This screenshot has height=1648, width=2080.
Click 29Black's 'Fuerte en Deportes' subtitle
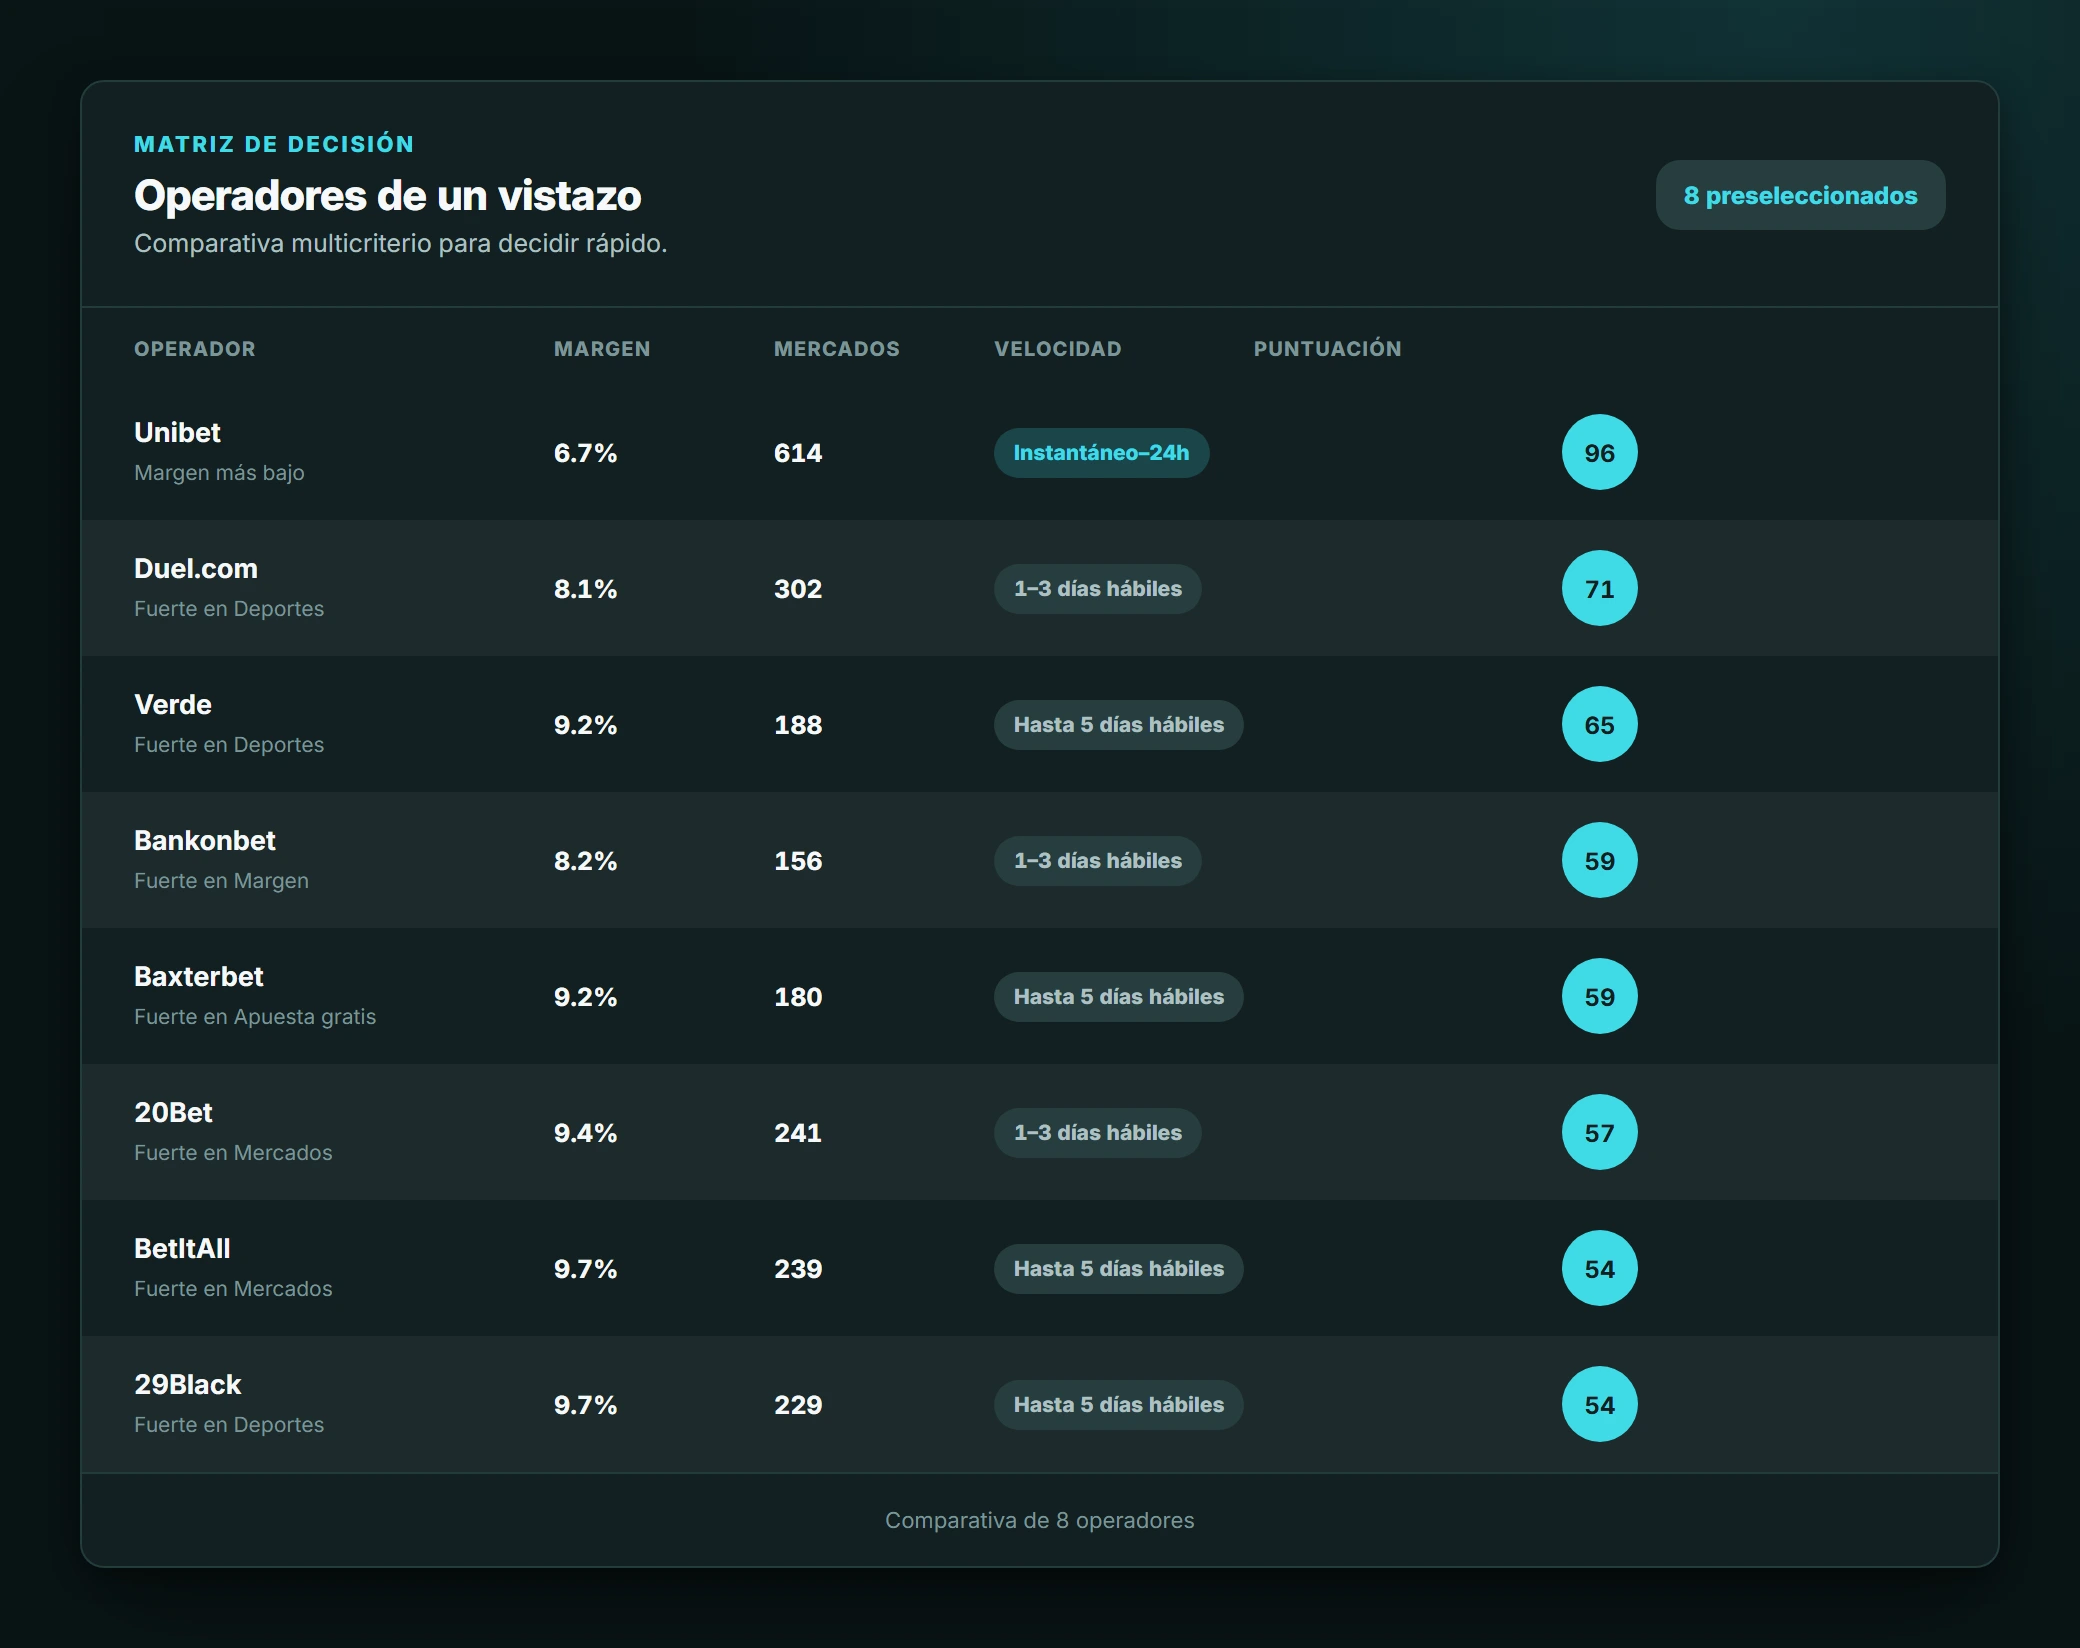pos(229,1425)
